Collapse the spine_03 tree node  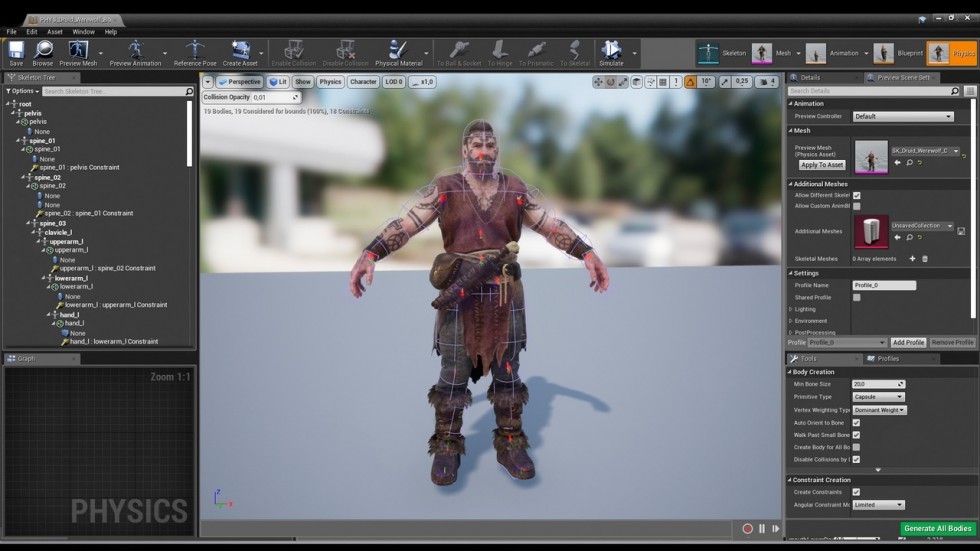[x=29, y=223]
